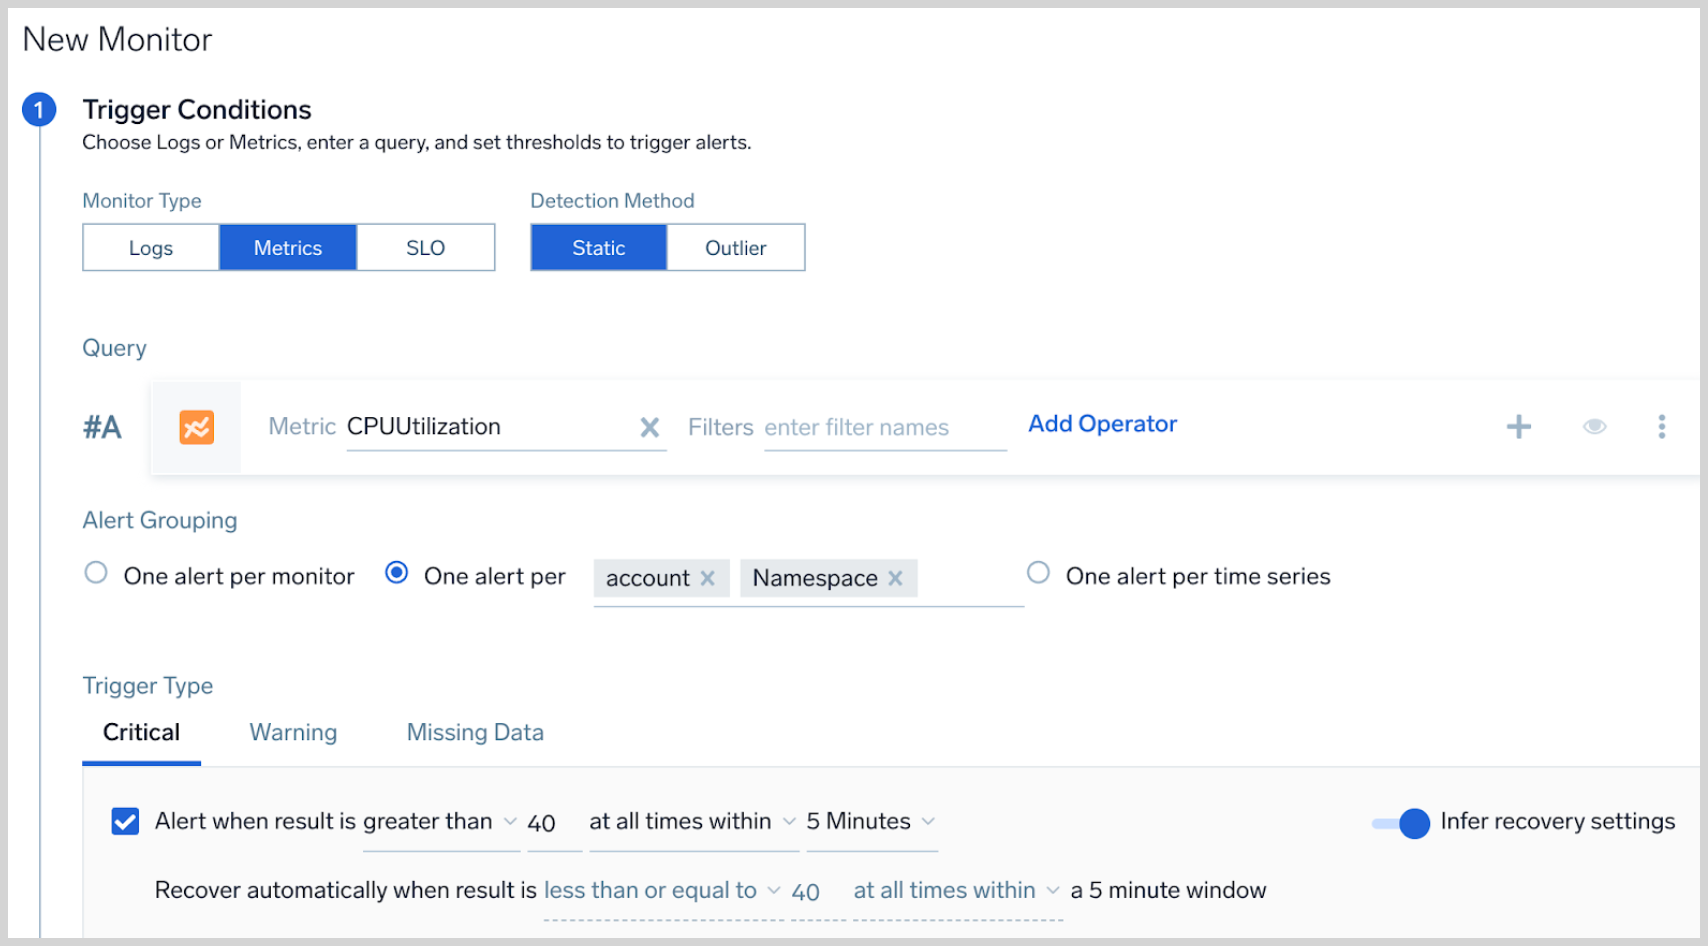Remove the account grouping tag

point(707,578)
